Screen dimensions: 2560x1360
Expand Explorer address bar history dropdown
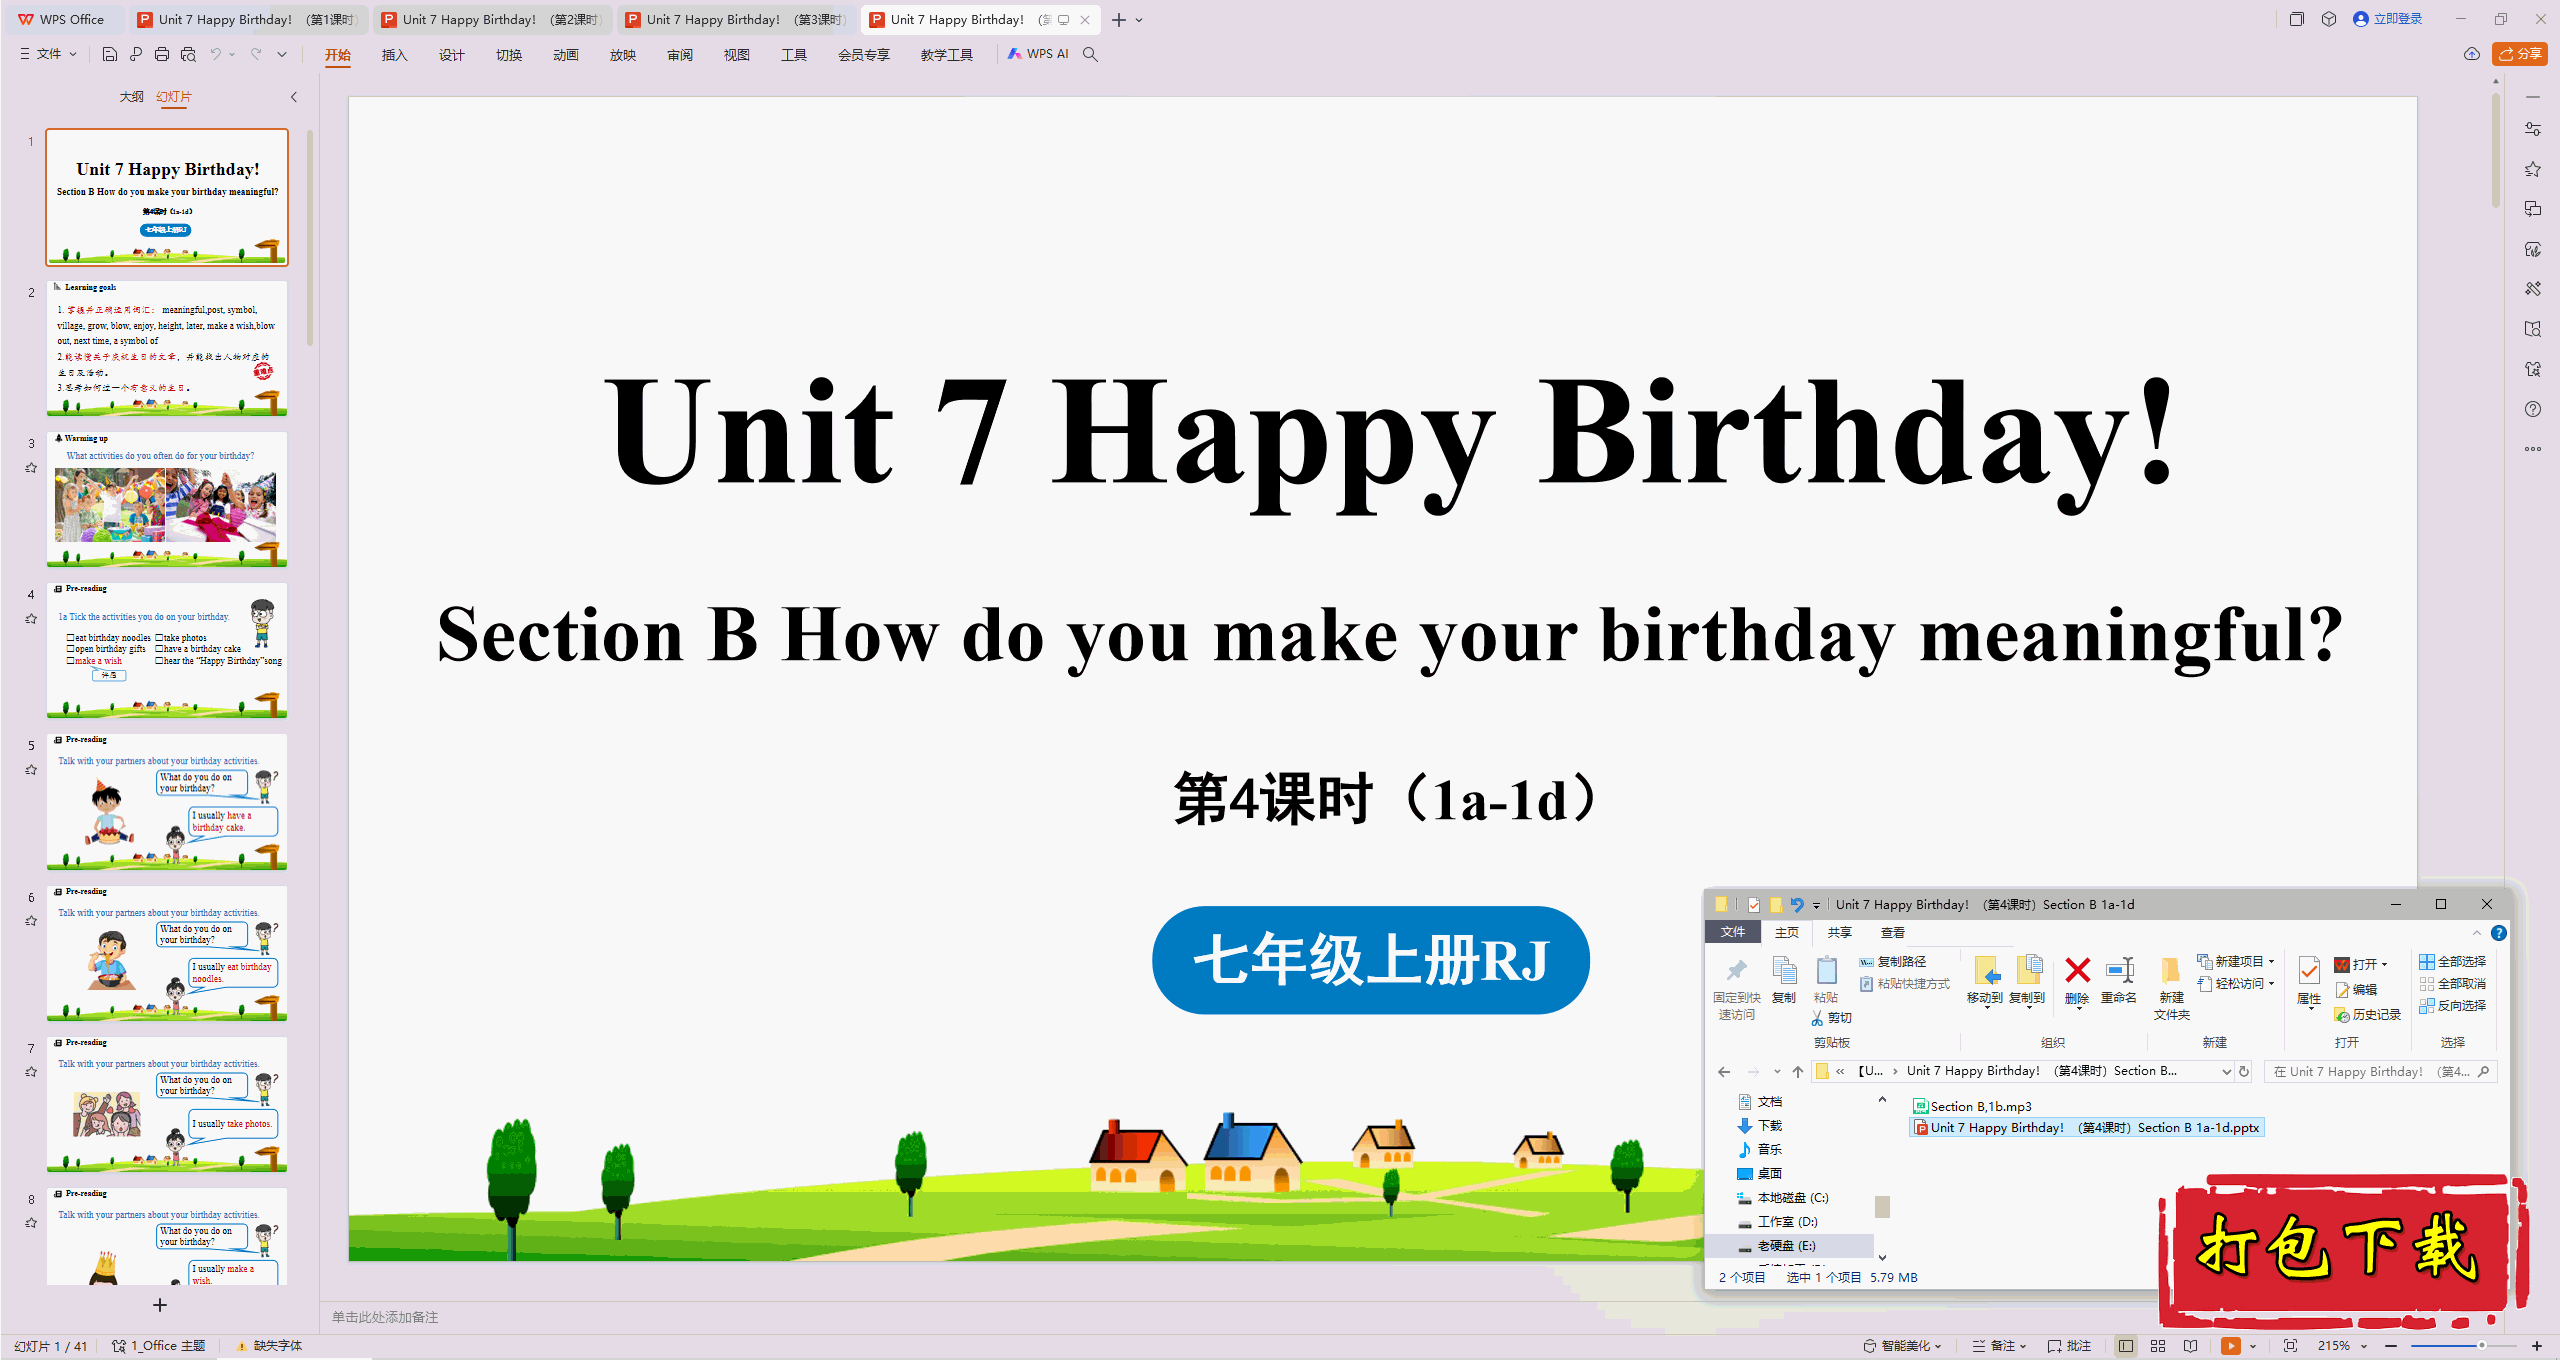tap(2226, 1072)
